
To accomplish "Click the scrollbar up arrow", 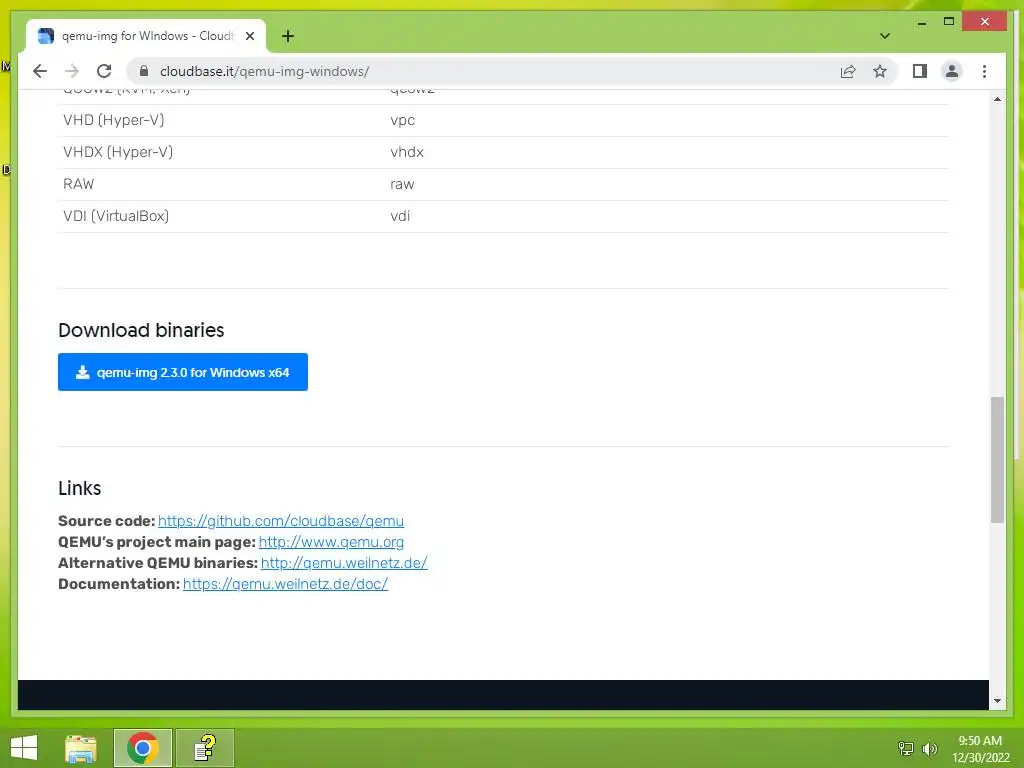I will pos(997,99).
